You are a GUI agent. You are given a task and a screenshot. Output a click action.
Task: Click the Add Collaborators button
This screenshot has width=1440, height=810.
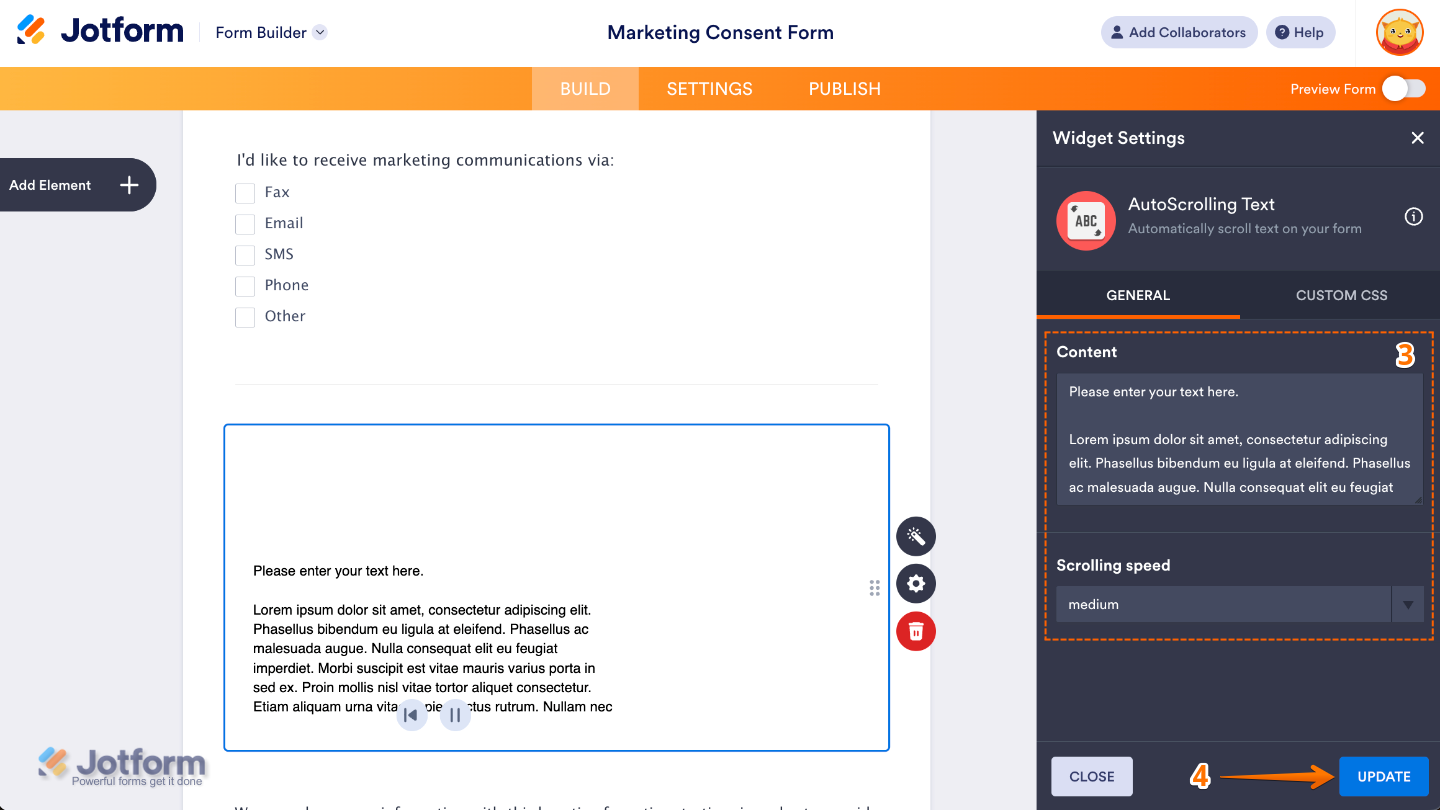(1179, 32)
